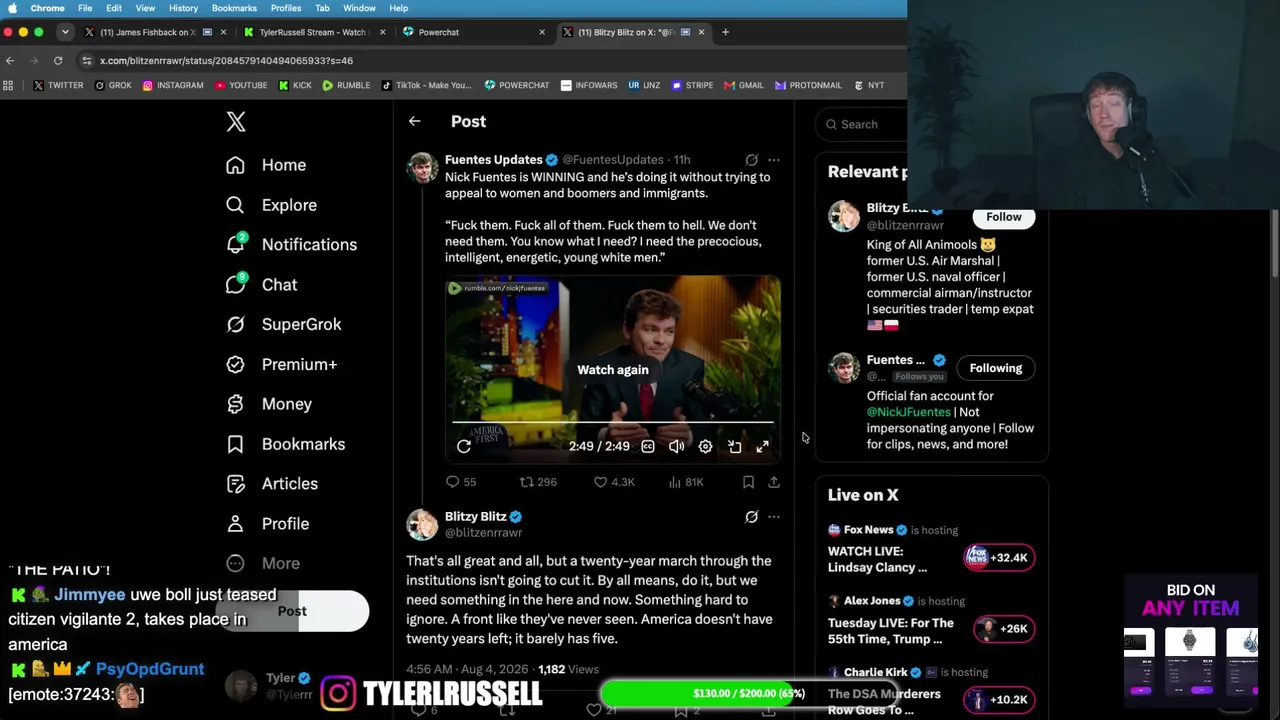This screenshot has width=1280, height=720.
Task: Open Notifications in the sidebar
Action: click(291, 244)
